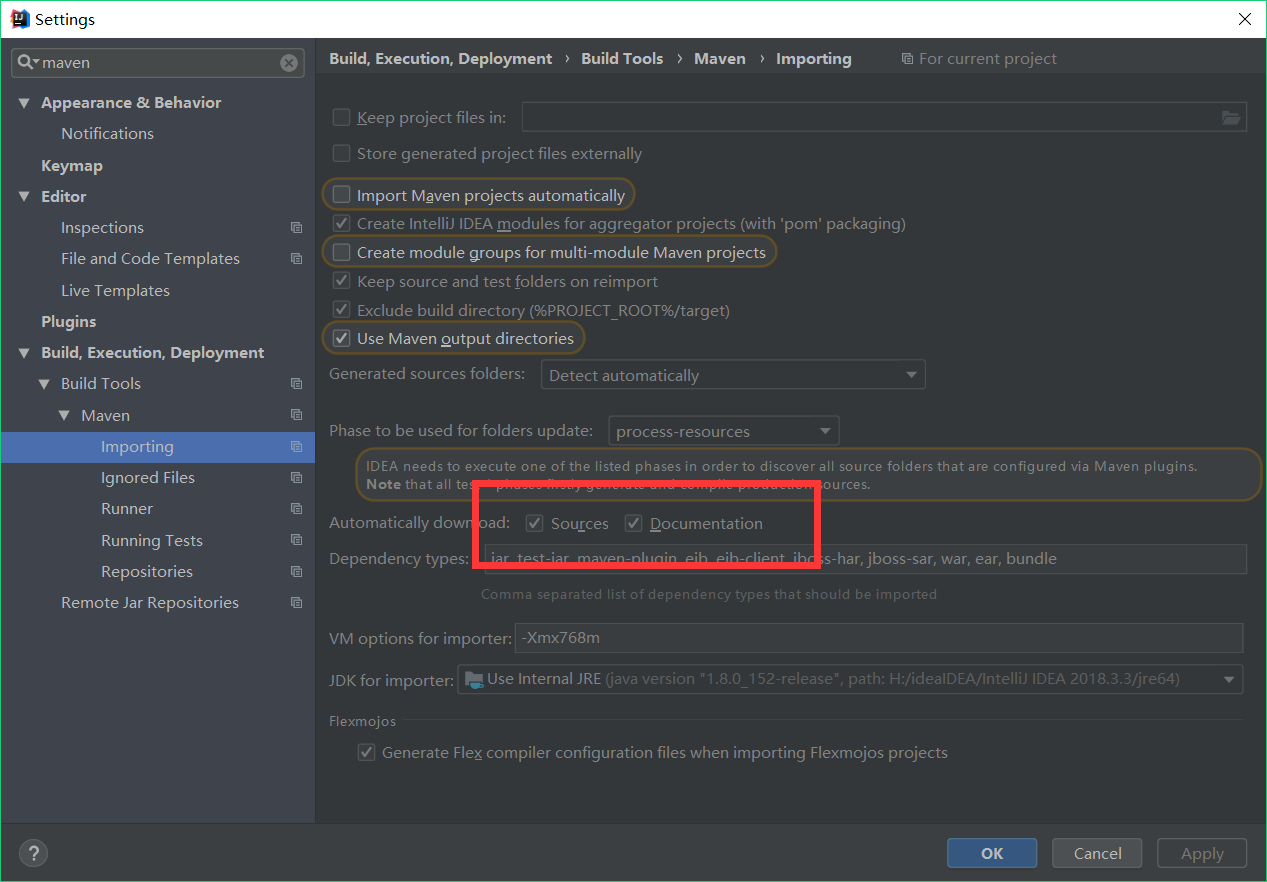The width and height of the screenshot is (1267, 882).
Task: Click the help question mark icon
Action: (33, 853)
